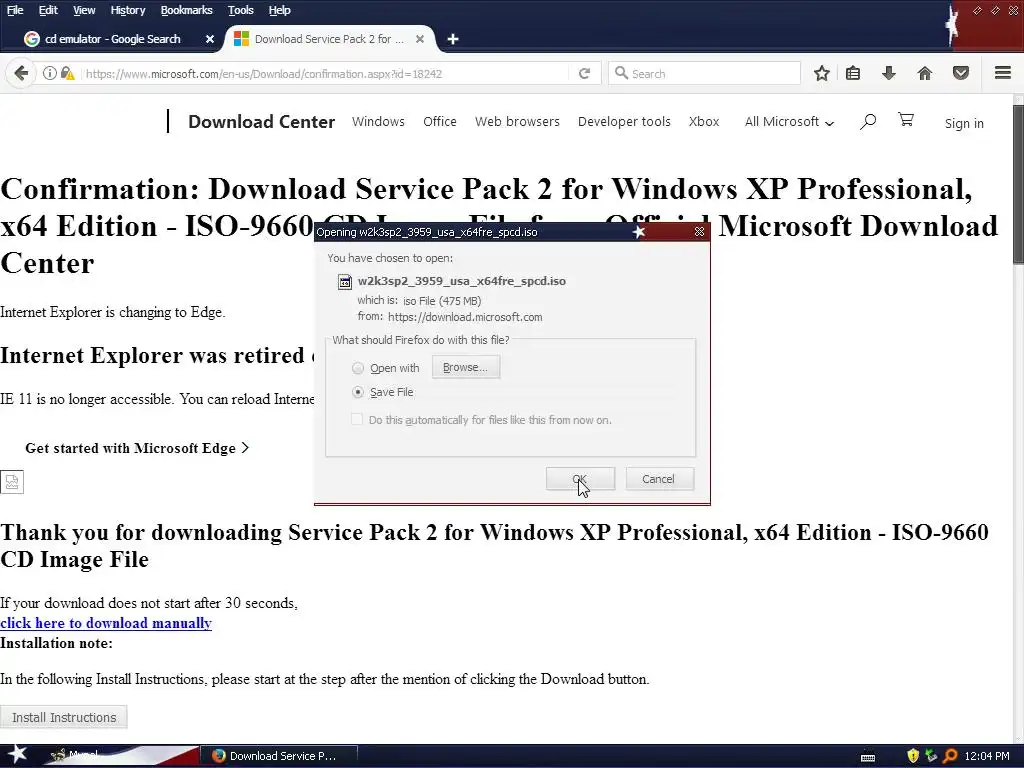Select the Open with radio button

point(358,368)
